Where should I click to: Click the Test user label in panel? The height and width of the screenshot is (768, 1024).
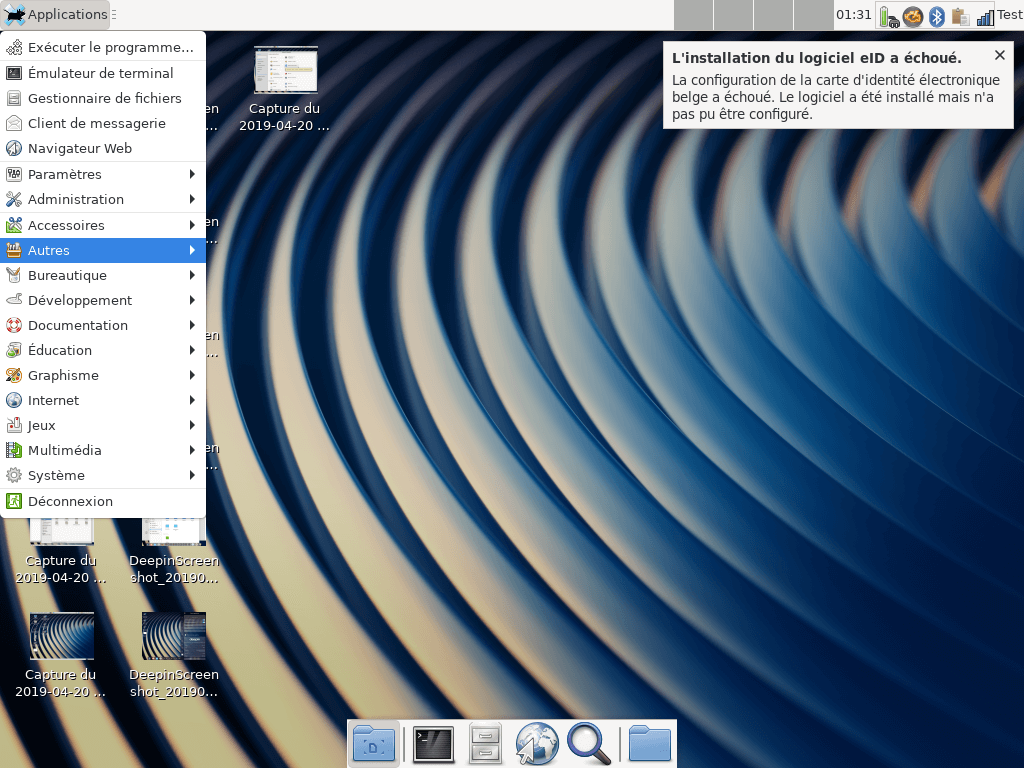pyautogui.click(x=1010, y=14)
